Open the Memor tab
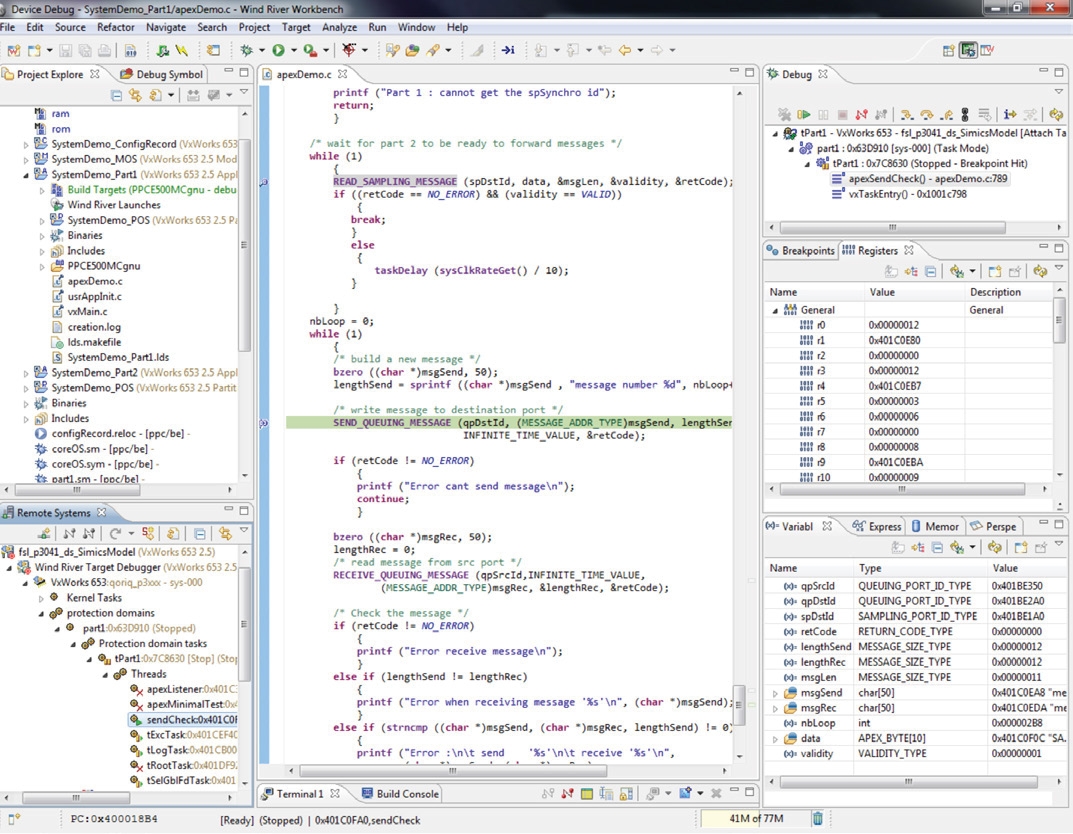The width and height of the screenshot is (1073, 834). point(935,526)
